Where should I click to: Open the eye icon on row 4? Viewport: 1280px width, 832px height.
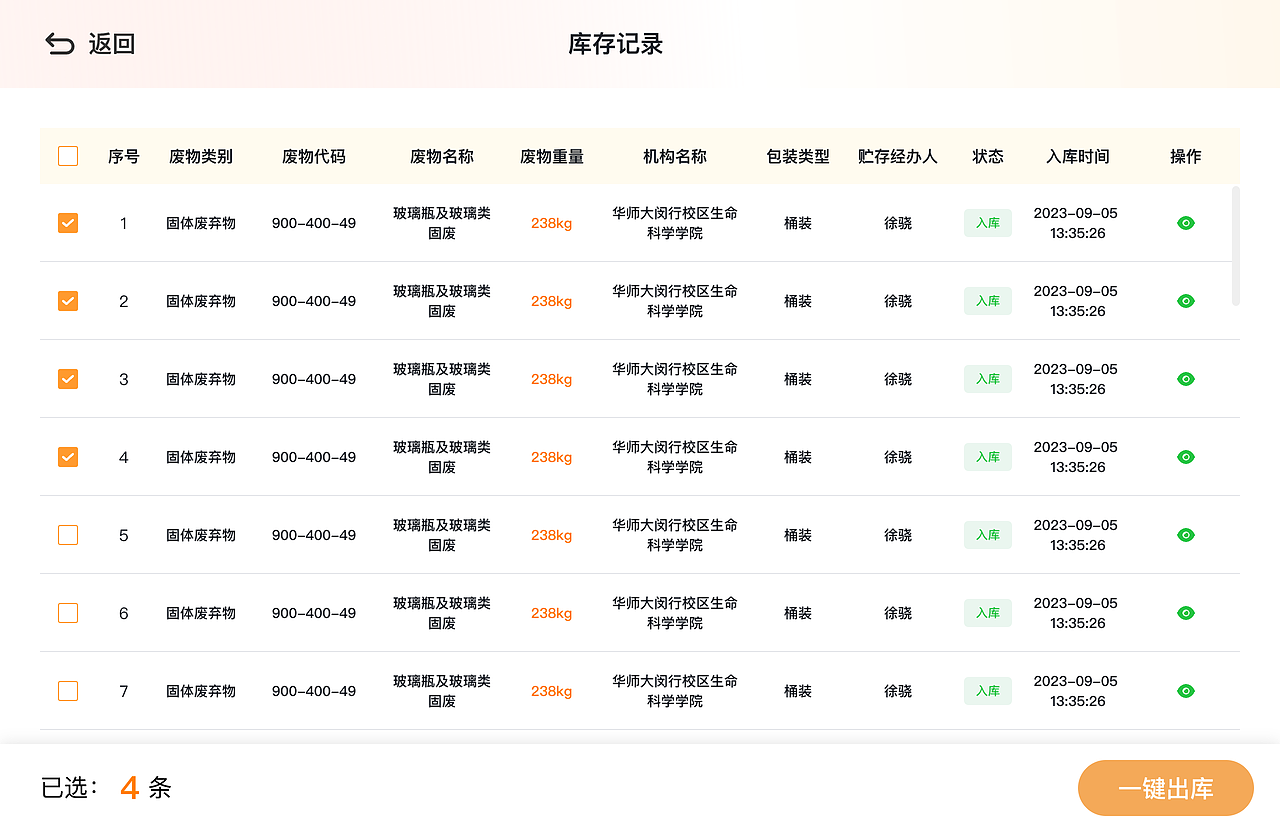(1185, 457)
